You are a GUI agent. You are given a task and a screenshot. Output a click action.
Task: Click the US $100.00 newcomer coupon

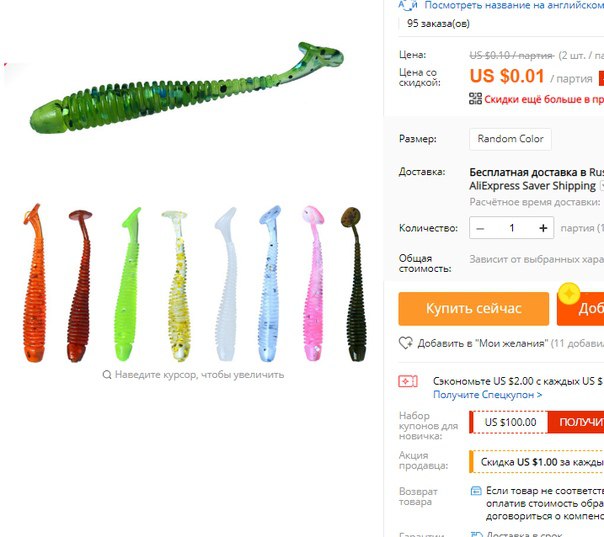click(510, 422)
